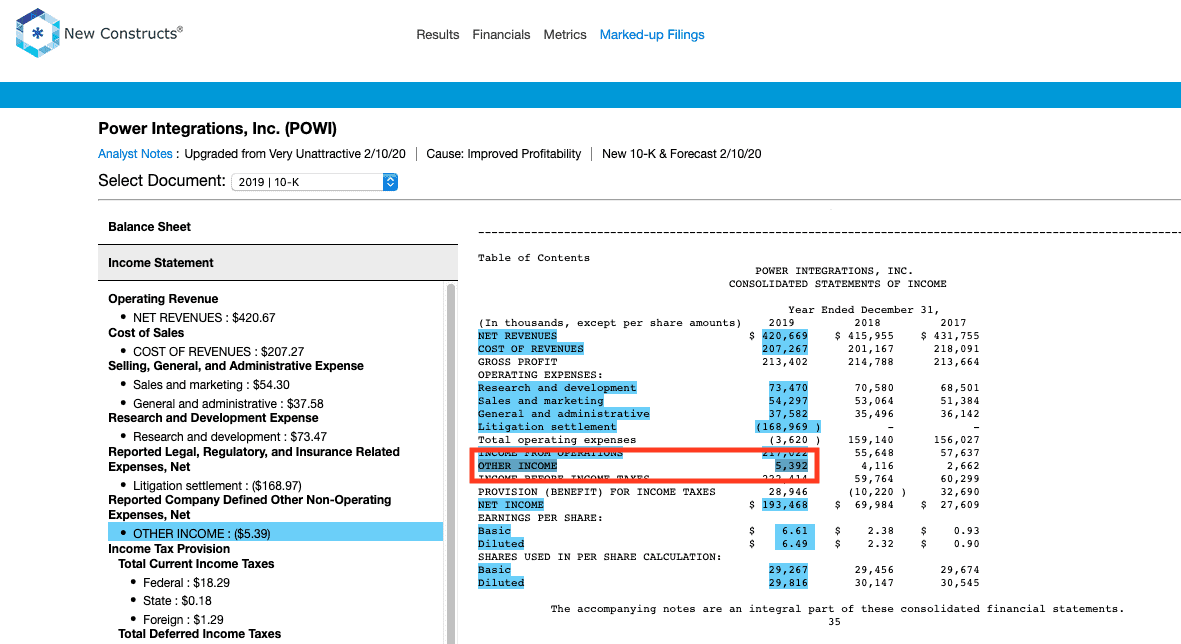Collapse the Income Statement section
The width and height of the screenshot is (1181, 644).
click(278, 263)
